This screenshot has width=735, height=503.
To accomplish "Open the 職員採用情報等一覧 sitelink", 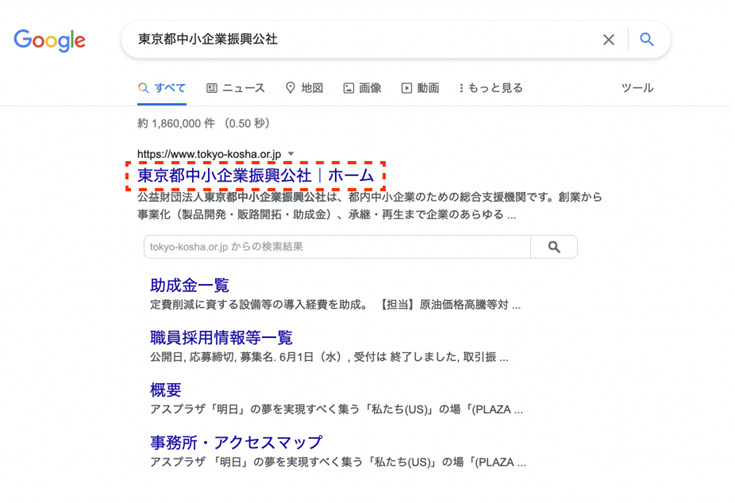I will [x=221, y=338].
